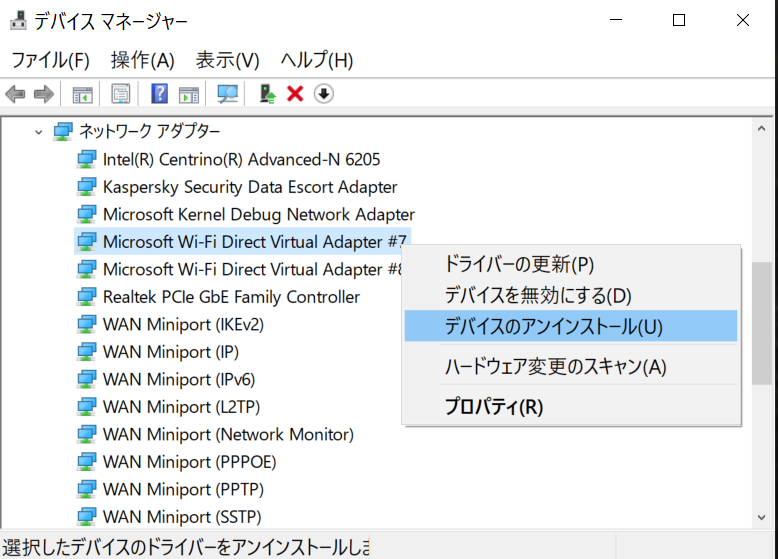Click the Forward arrow toolbar icon

pos(44,94)
